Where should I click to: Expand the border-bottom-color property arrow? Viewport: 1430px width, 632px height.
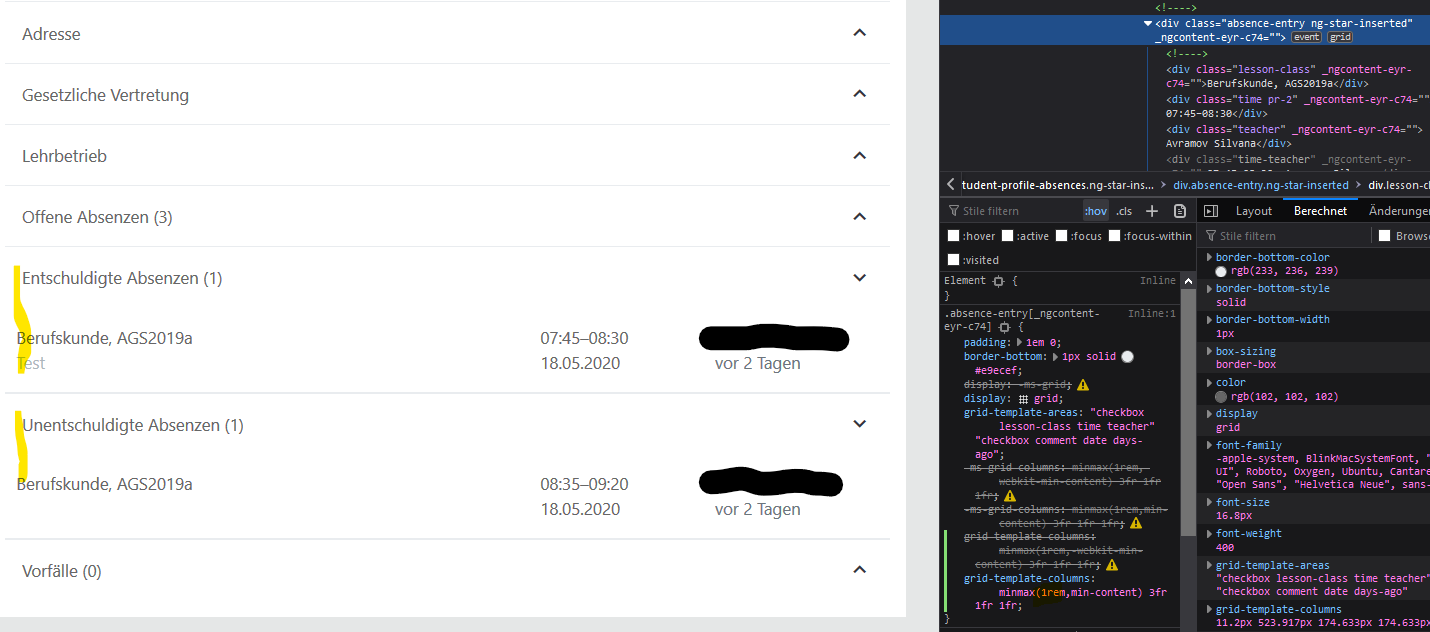(1209, 257)
